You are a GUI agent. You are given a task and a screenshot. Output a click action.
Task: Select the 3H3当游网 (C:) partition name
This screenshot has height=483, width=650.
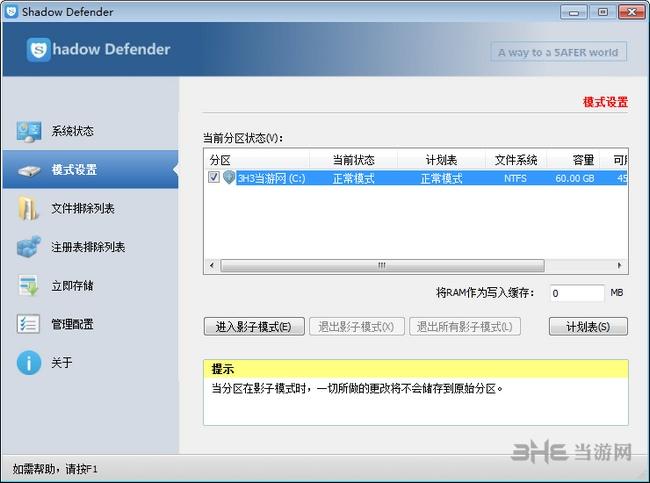[272, 178]
